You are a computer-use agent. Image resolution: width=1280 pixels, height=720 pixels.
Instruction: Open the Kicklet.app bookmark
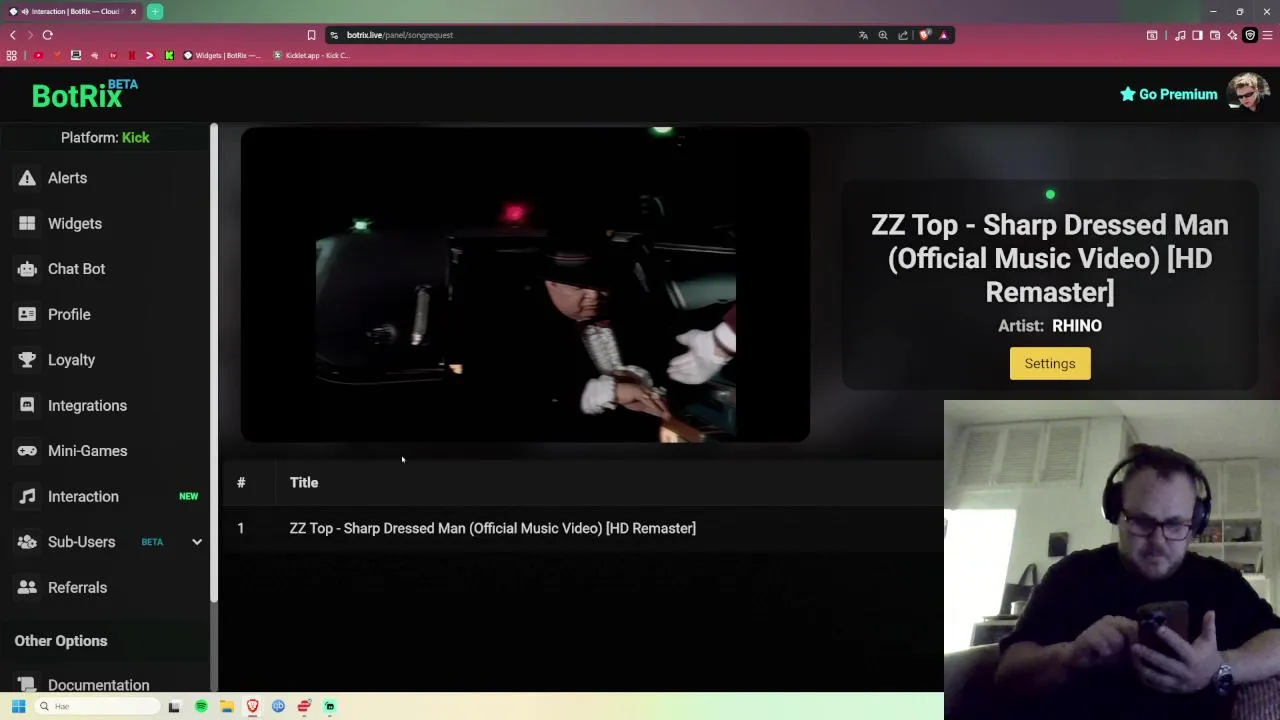click(x=311, y=55)
